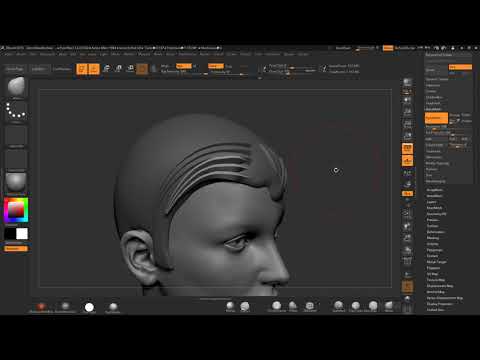Enable Edit mode in the top shelf

click(82, 69)
